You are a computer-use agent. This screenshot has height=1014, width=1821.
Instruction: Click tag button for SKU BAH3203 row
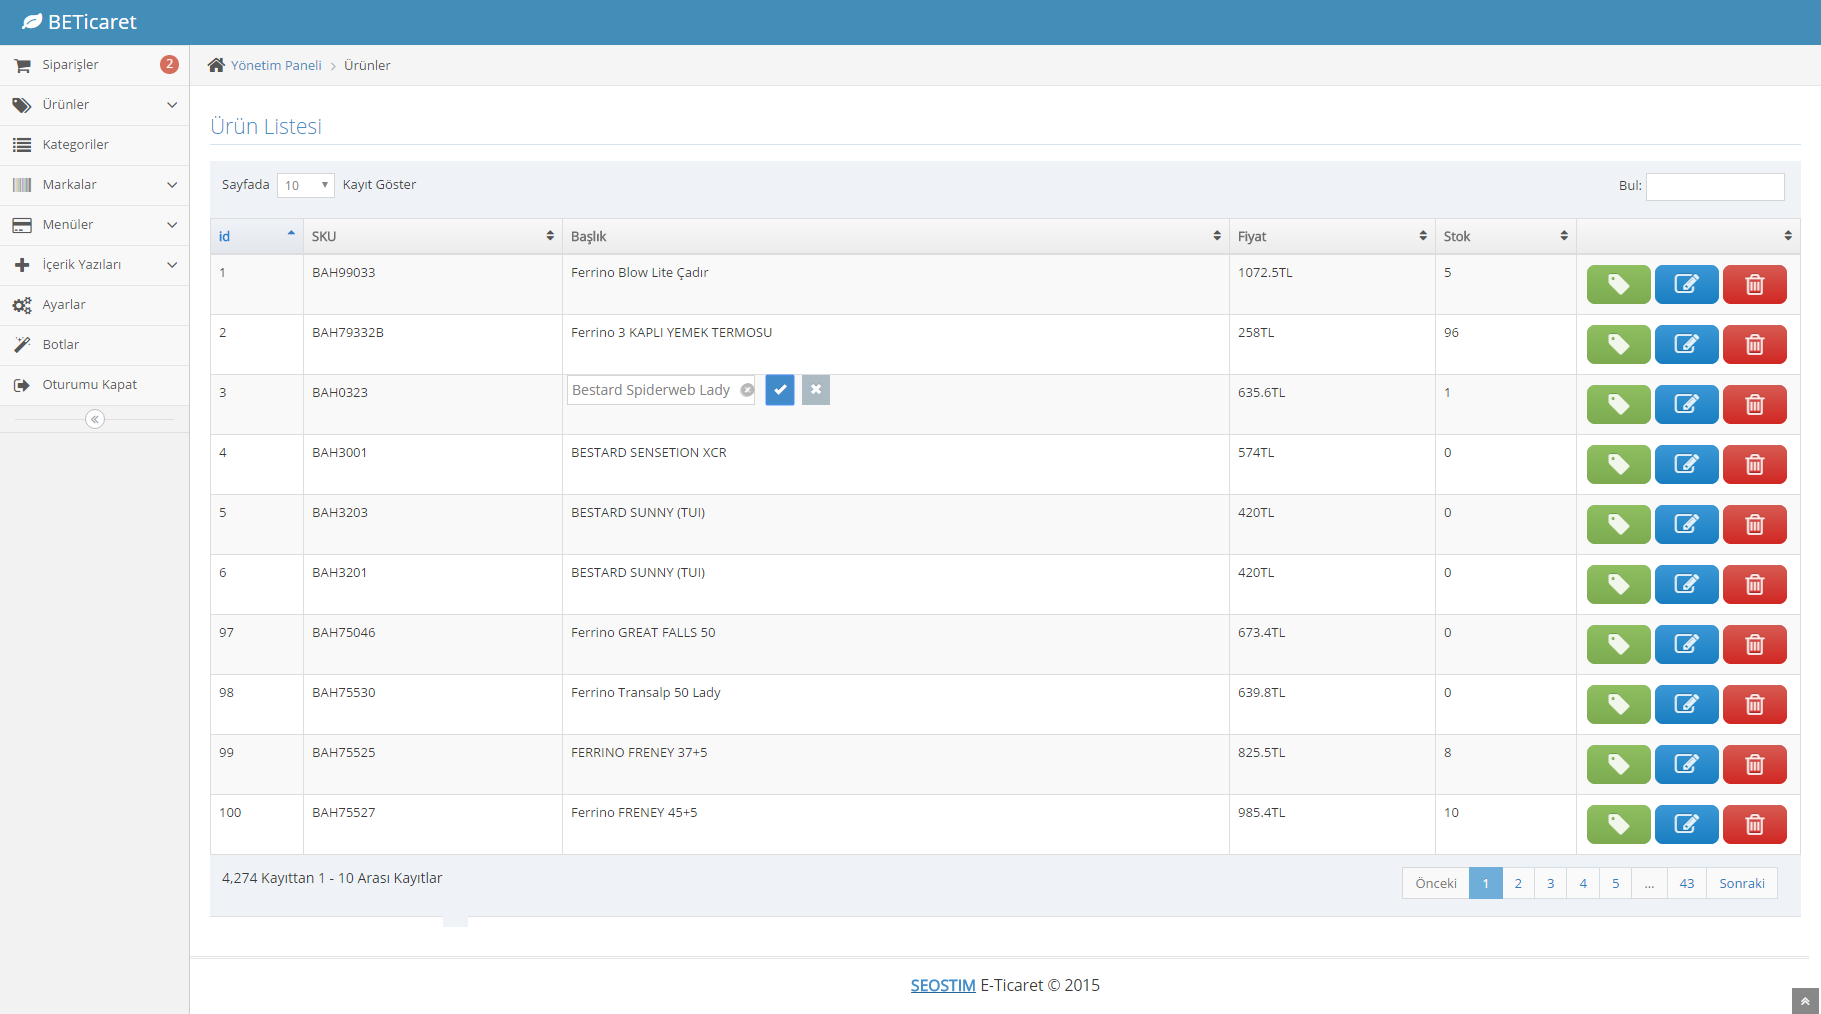(x=1618, y=524)
